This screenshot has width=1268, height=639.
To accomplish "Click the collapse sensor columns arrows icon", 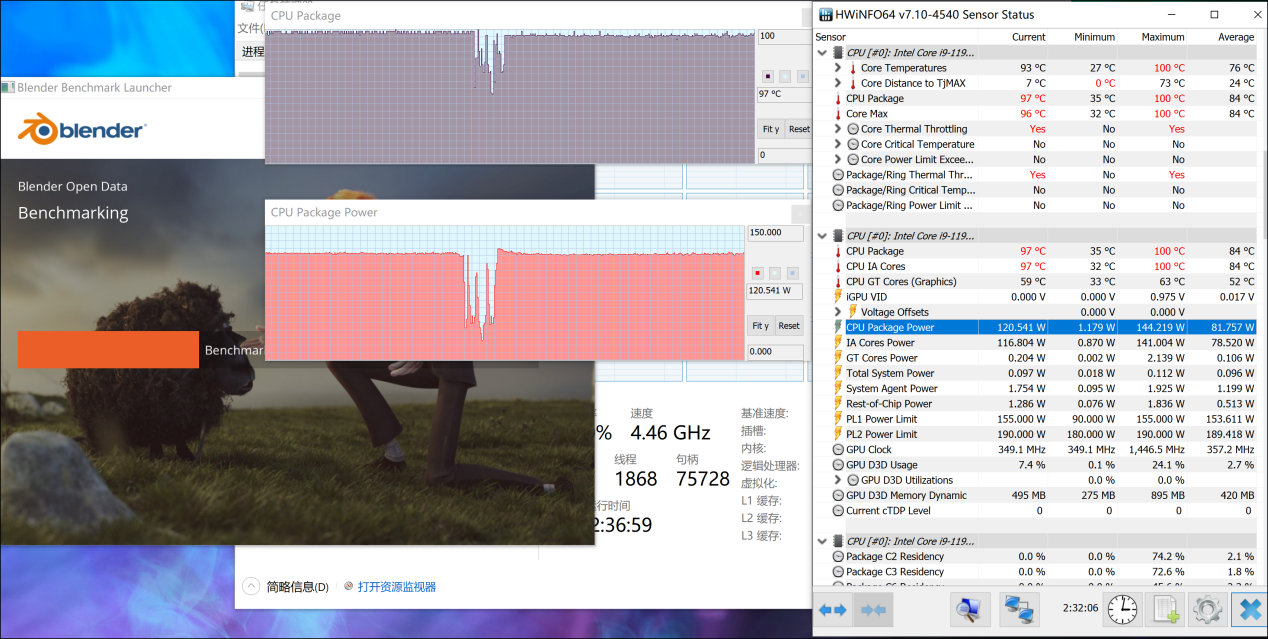I will coord(873,609).
